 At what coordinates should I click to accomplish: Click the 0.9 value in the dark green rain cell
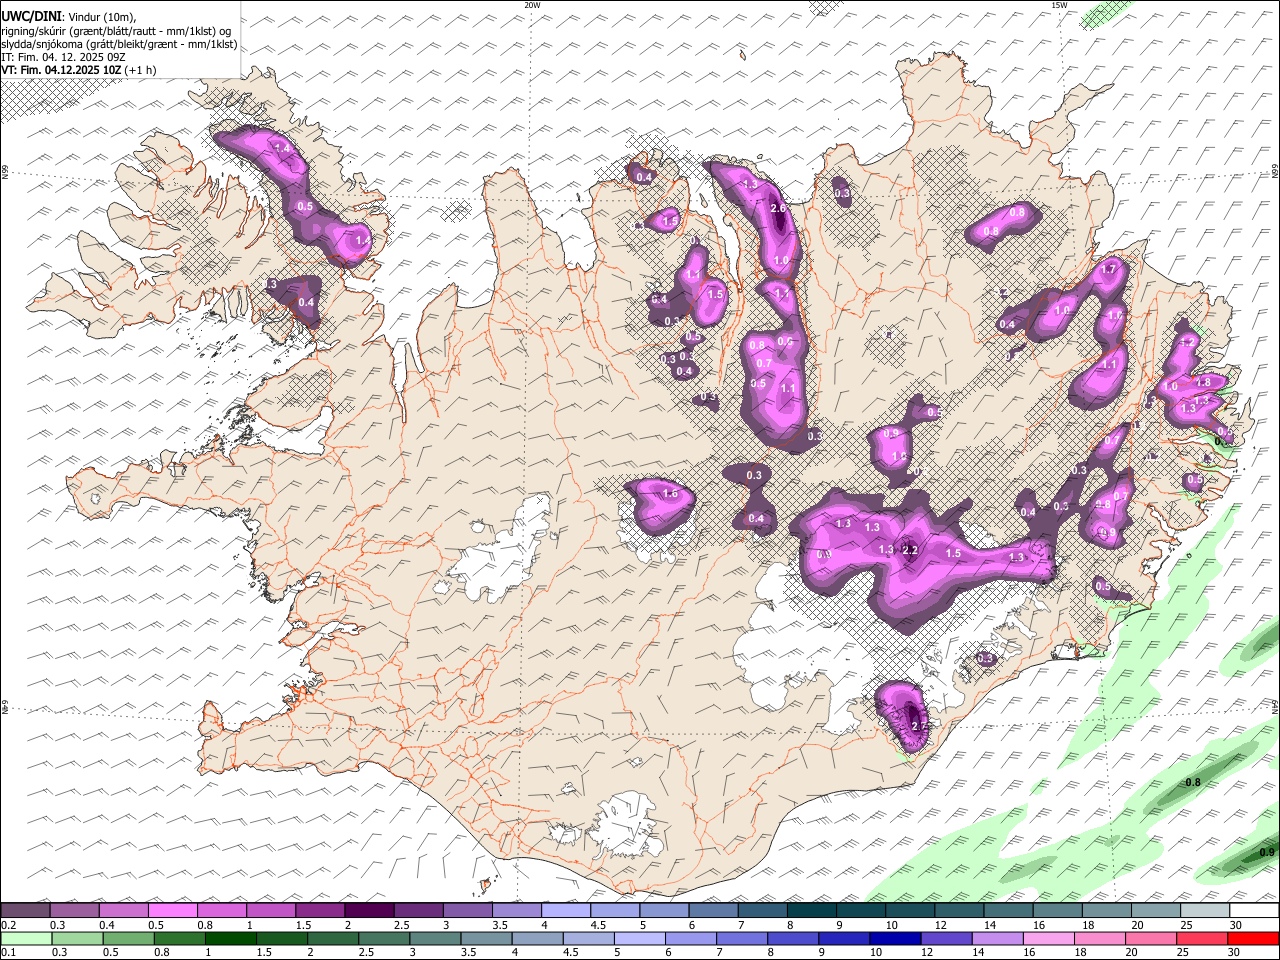click(x=1267, y=852)
